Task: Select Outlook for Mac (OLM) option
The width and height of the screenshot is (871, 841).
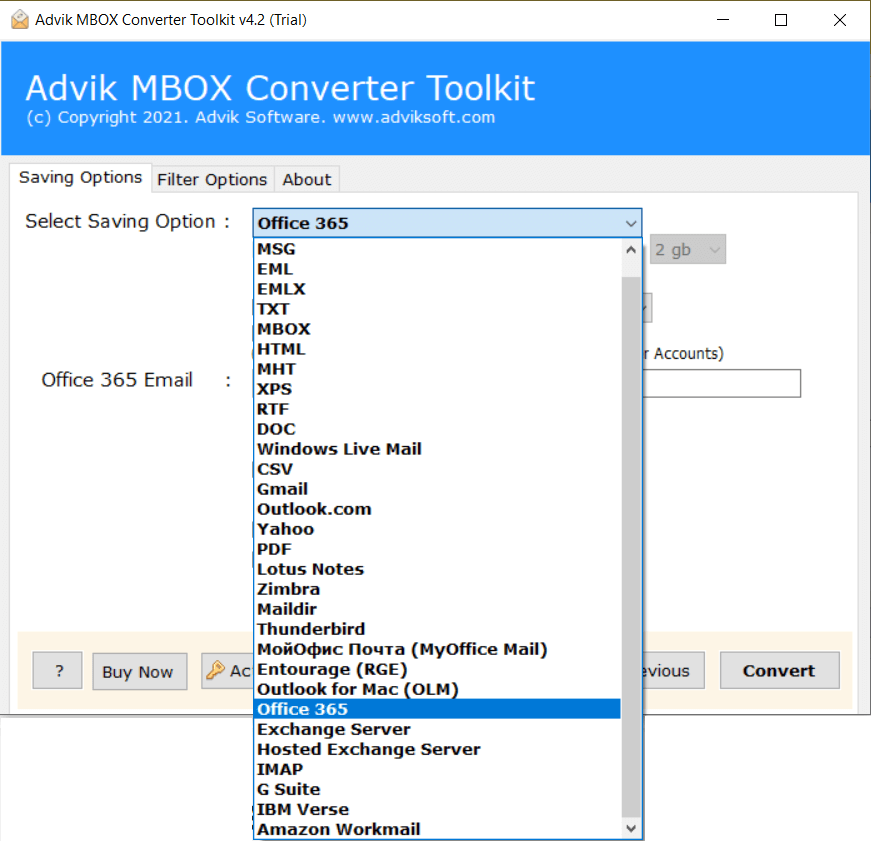Action: coord(437,689)
